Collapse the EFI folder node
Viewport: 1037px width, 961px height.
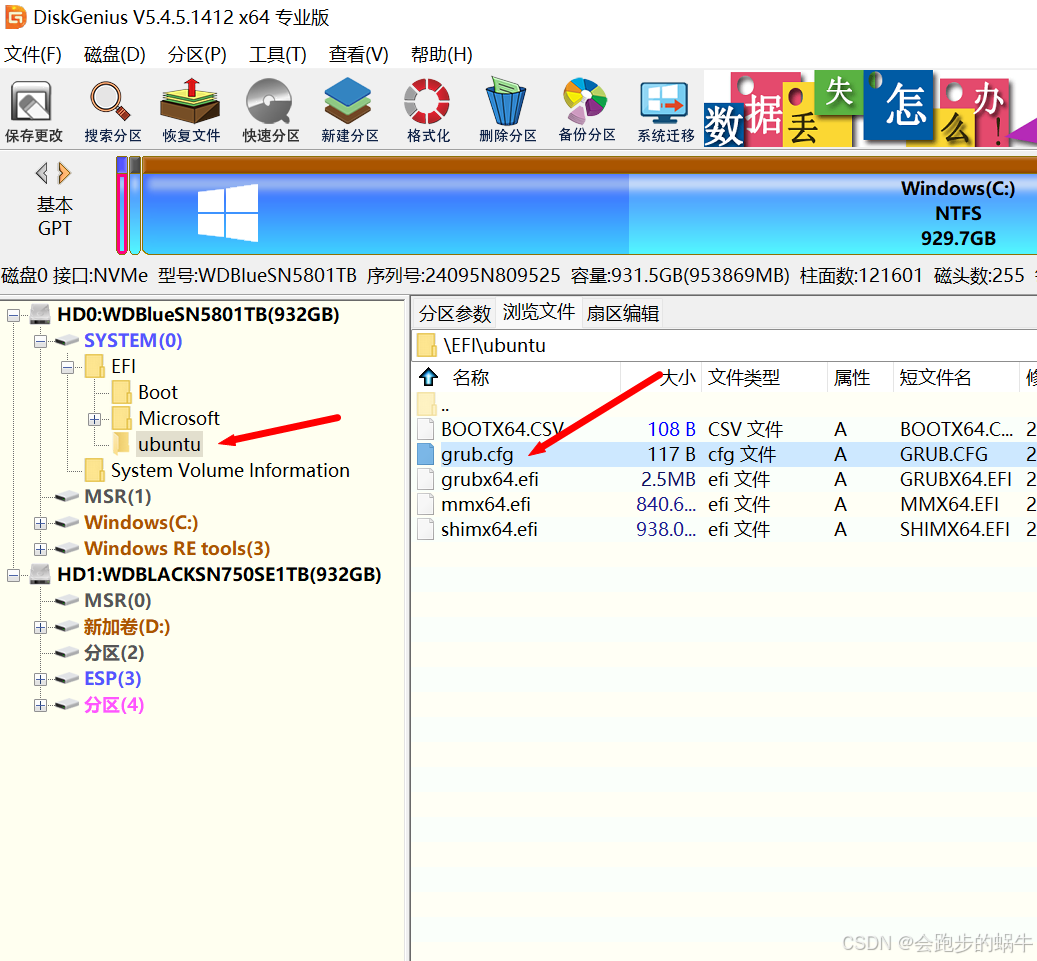tap(67, 367)
